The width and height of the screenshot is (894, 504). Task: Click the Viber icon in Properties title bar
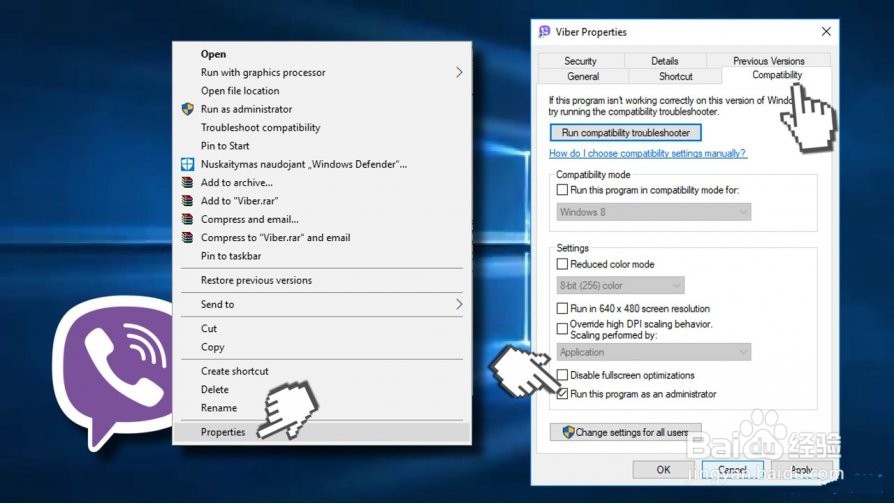tap(544, 32)
